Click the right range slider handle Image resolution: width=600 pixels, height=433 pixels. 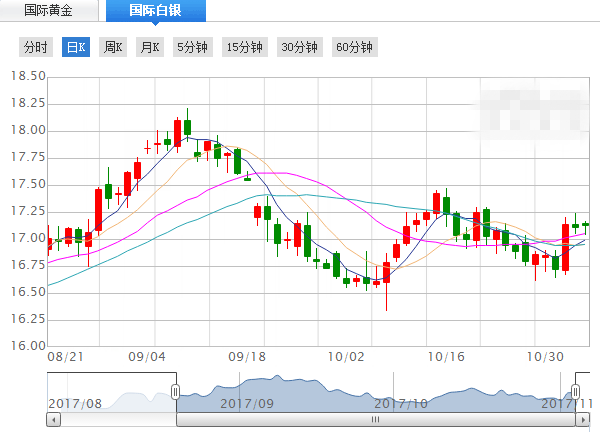click(576, 392)
